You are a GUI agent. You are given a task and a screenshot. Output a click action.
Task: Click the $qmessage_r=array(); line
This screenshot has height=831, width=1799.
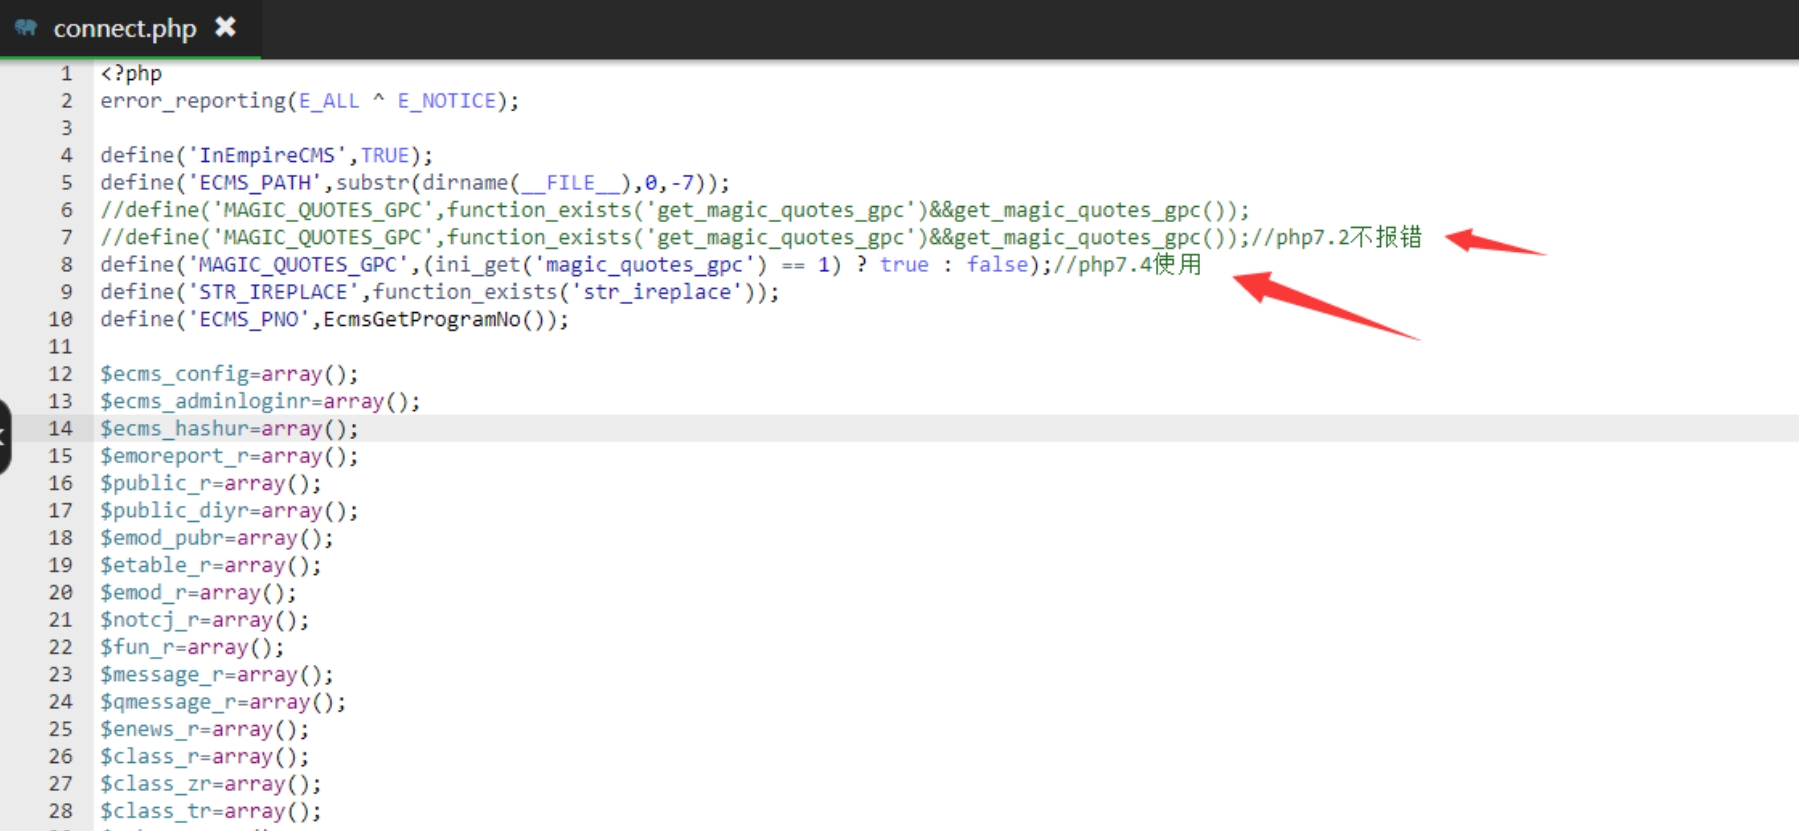(223, 702)
